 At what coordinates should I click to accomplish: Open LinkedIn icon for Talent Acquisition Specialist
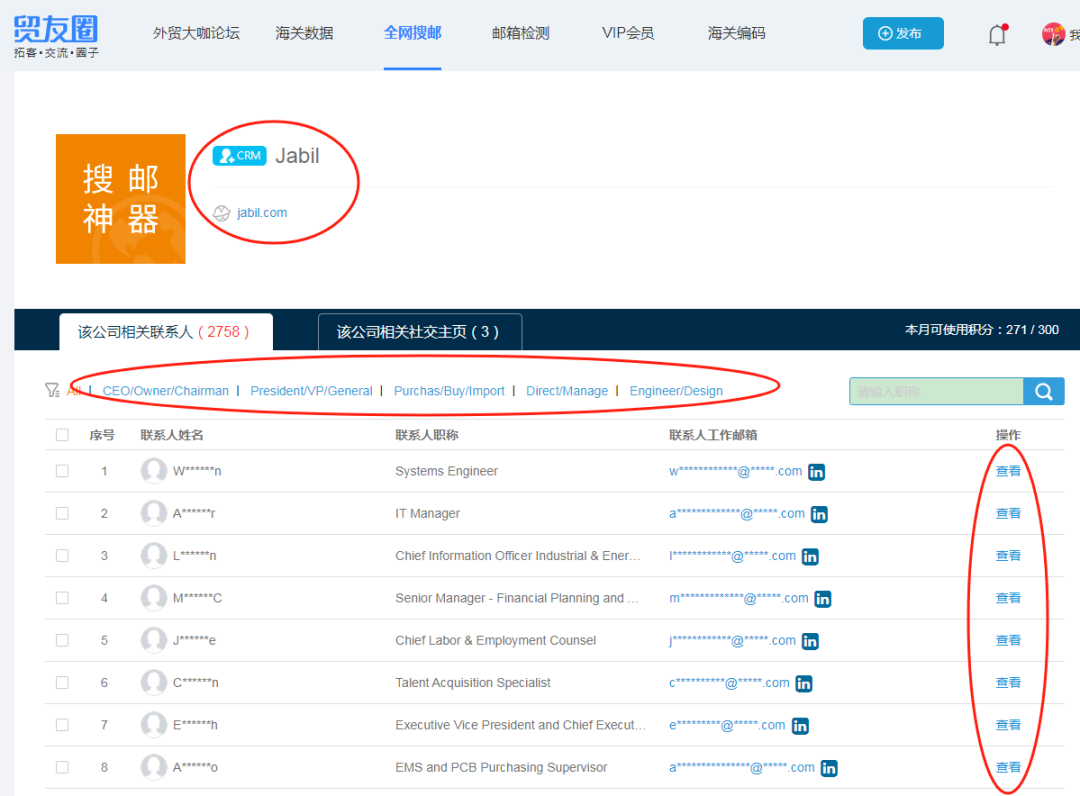click(x=804, y=684)
